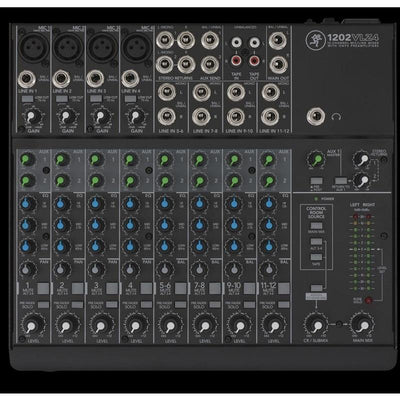The height and width of the screenshot is (400, 400).
Task: Mute channel 7-8
Action: tap(215, 289)
